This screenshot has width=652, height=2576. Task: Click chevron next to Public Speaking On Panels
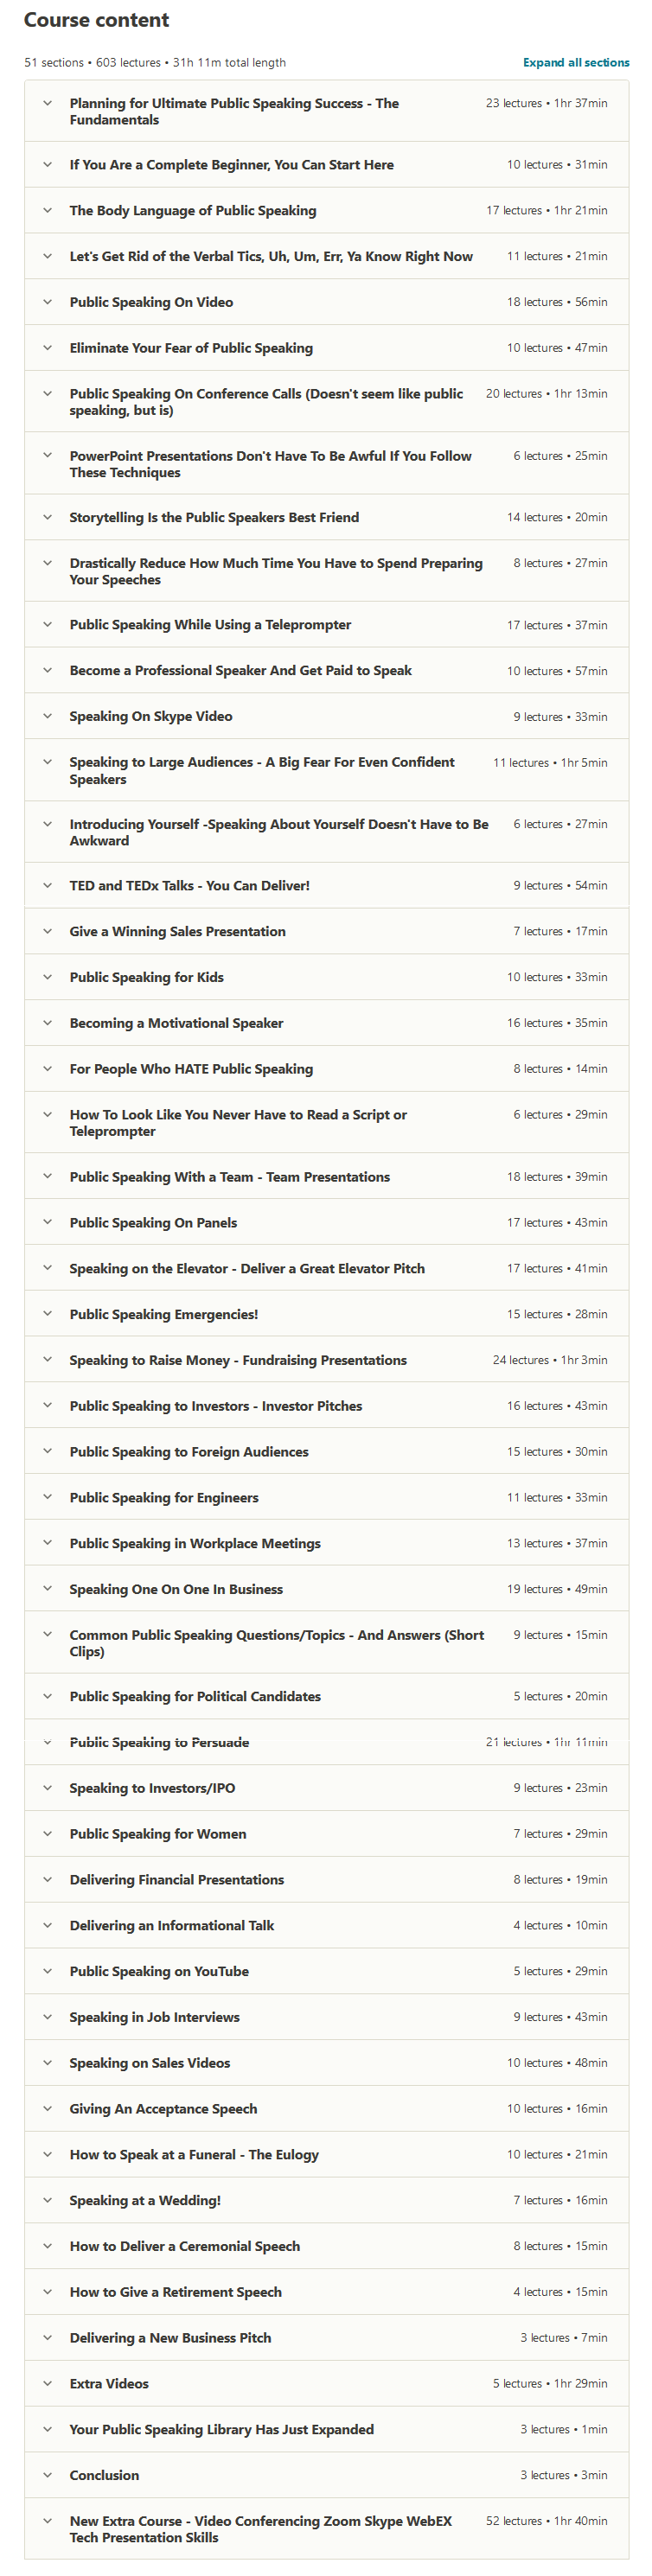pyautogui.click(x=47, y=1222)
